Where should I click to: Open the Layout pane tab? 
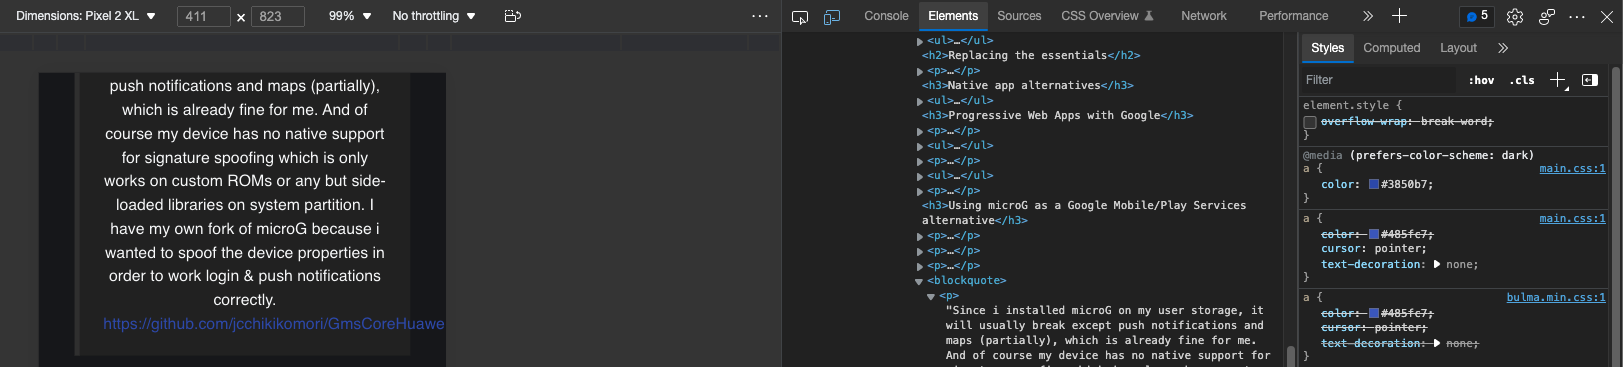[x=1458, y=48]
